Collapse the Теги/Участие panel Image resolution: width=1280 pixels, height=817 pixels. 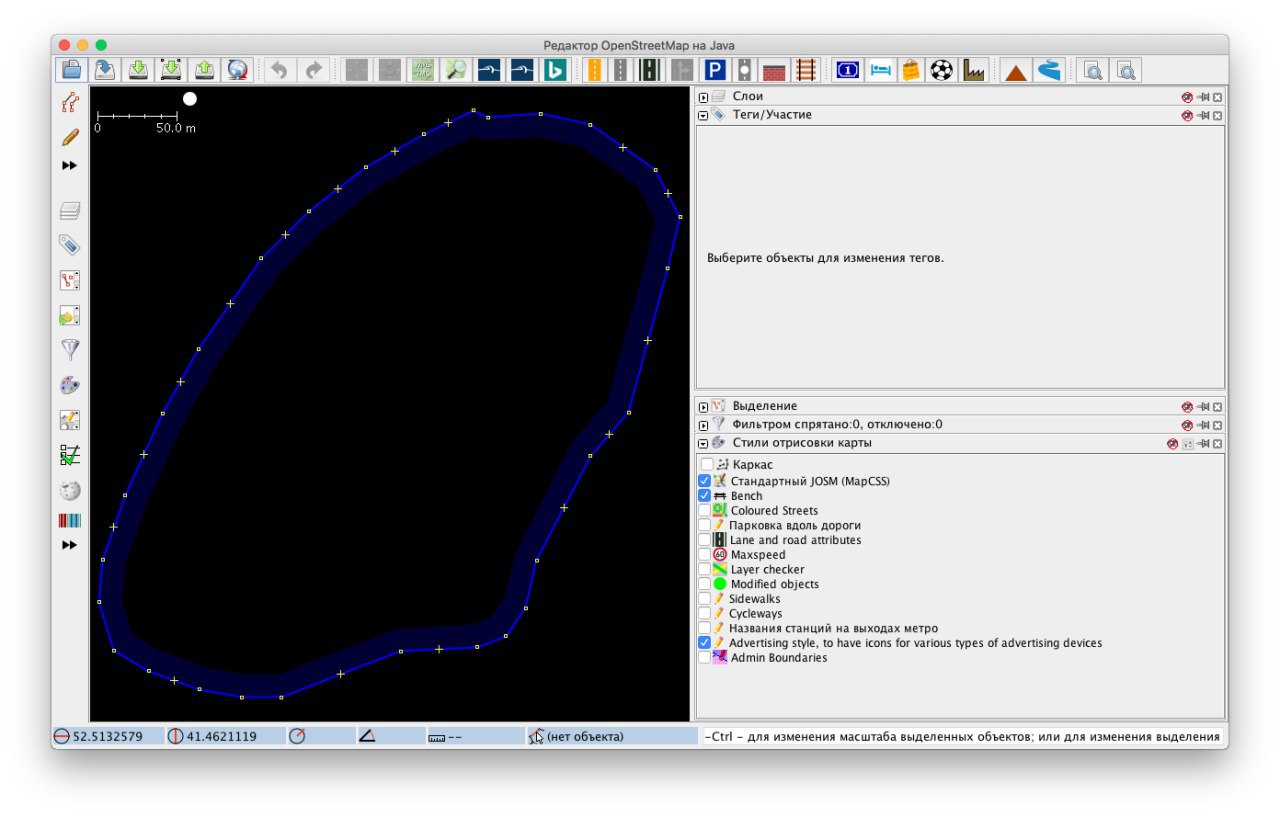[704, 115]
